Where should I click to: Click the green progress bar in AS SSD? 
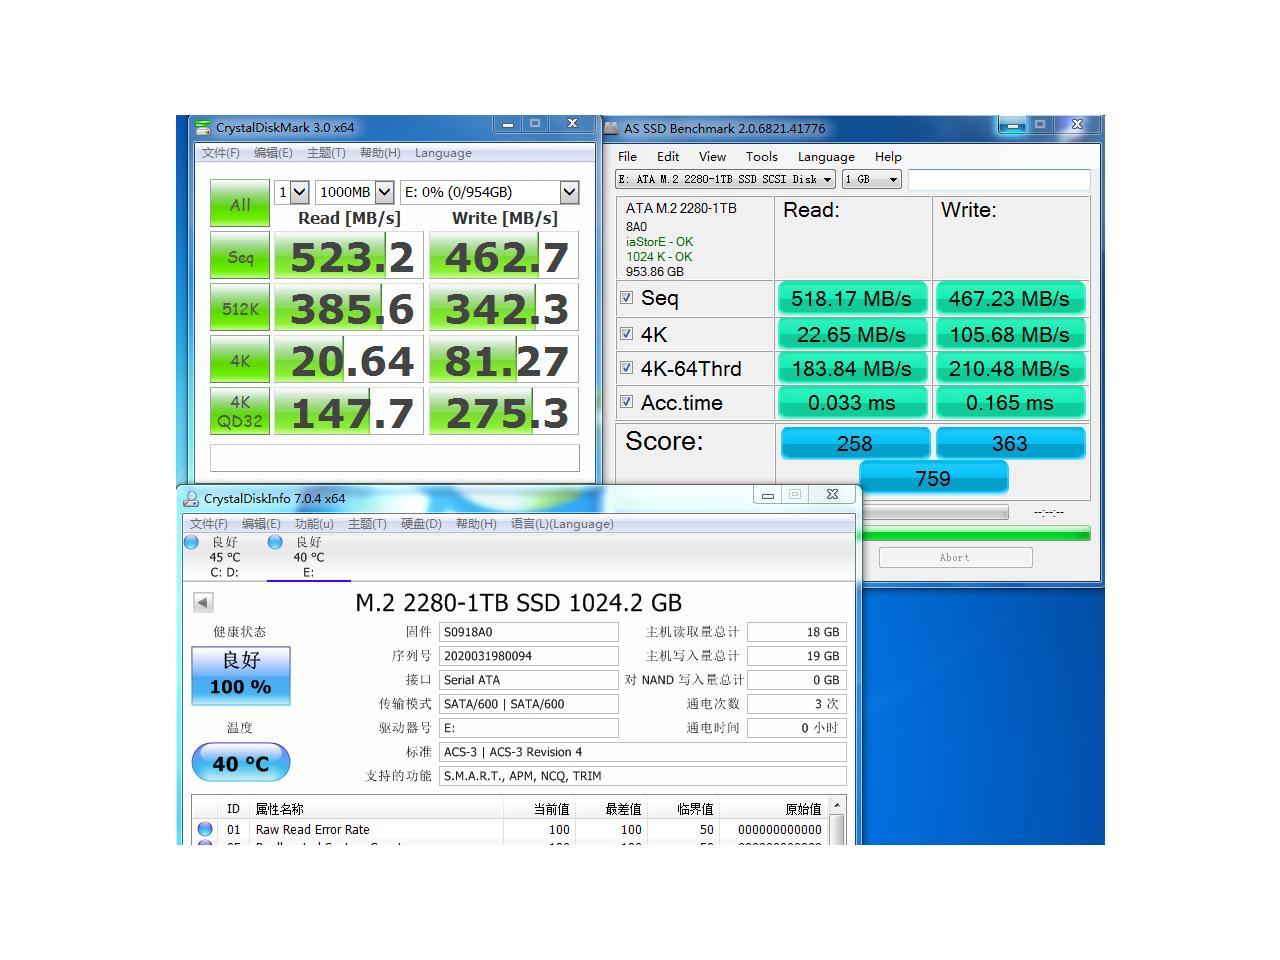(x=975, y=534)
